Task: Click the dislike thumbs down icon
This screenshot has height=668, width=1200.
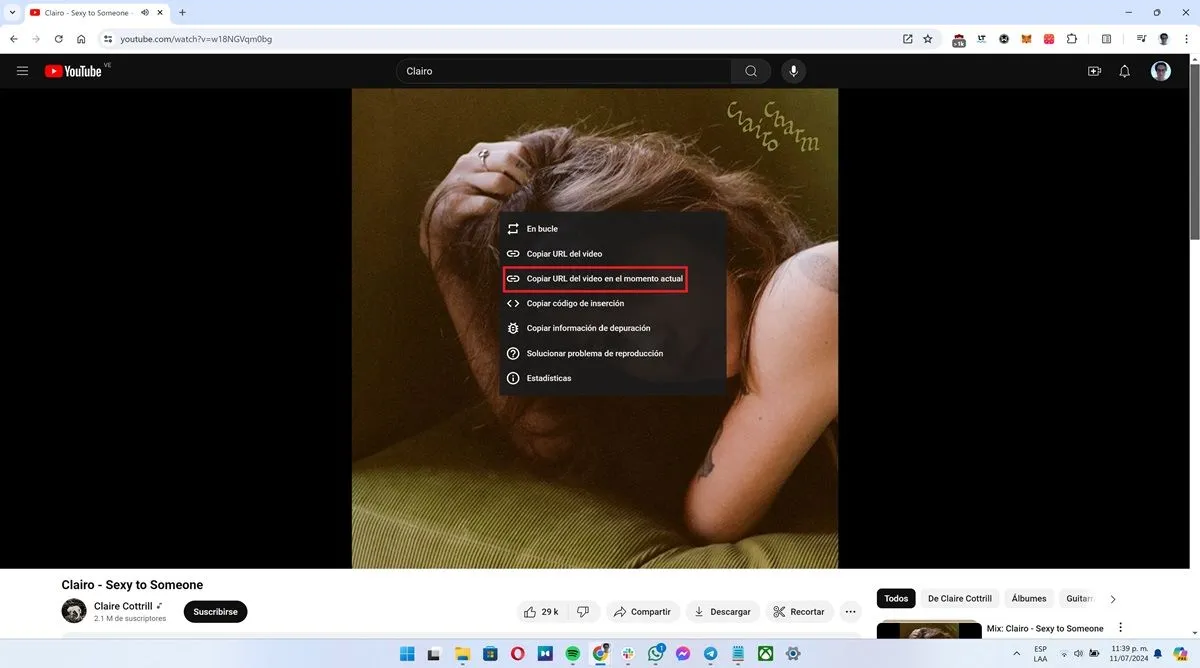Action: (x=583, y=611)
